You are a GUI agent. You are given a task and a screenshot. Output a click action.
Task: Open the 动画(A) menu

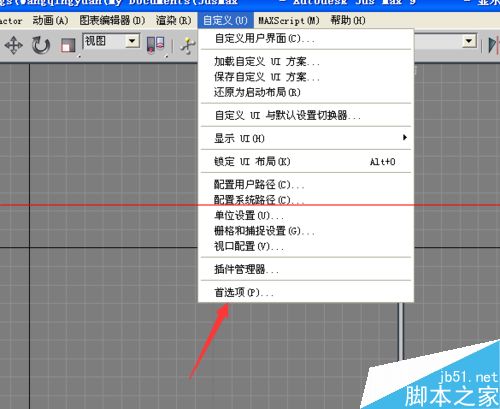50,21
